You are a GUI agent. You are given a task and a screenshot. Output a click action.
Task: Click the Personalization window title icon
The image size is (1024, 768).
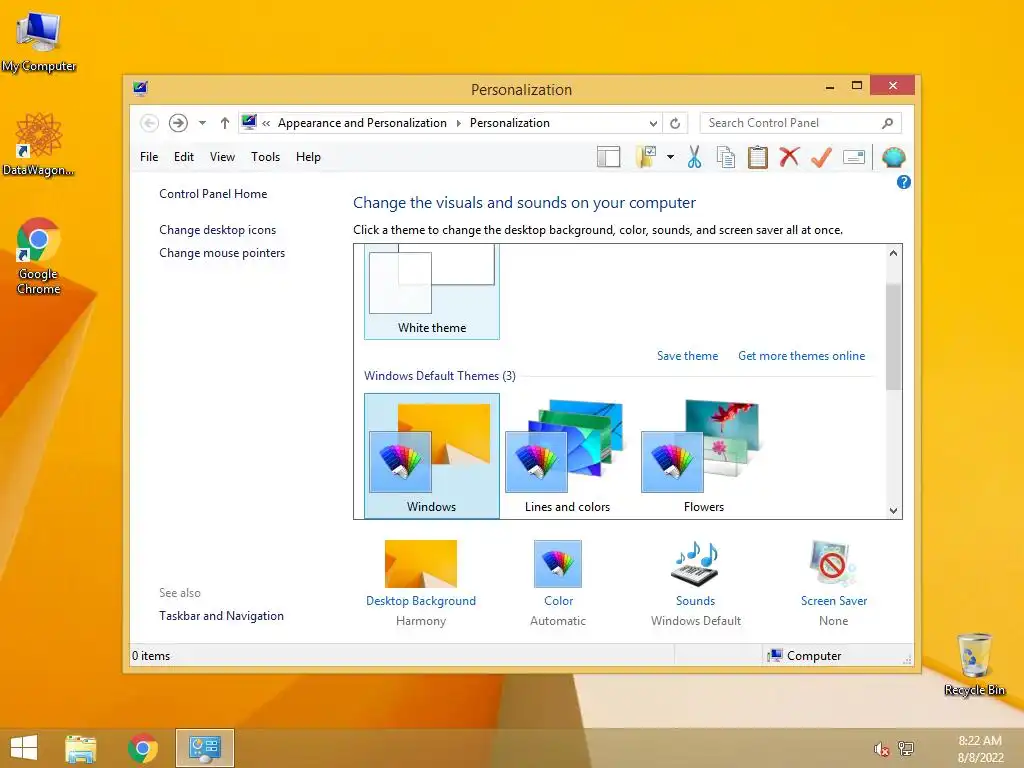click(140, 88)
